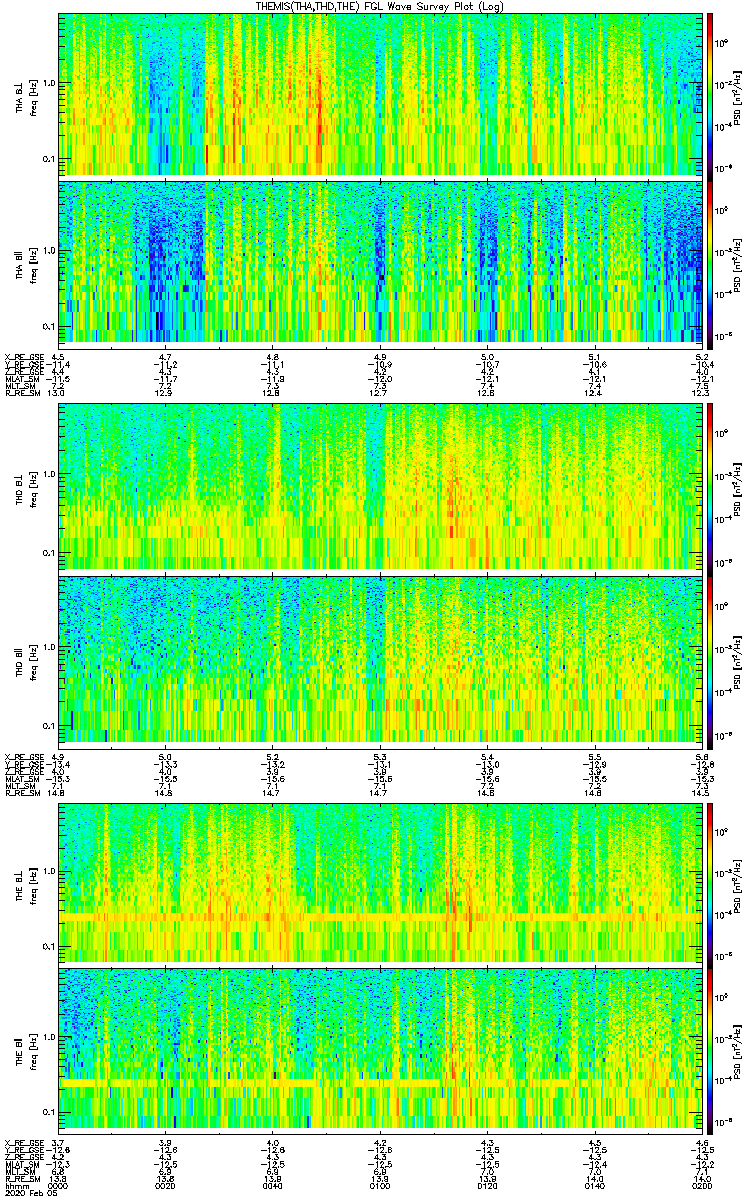Screen dimensions: 750x1200
Task: Click X_RE_GSE row label under THE panels
Action: coord(24,1143)
